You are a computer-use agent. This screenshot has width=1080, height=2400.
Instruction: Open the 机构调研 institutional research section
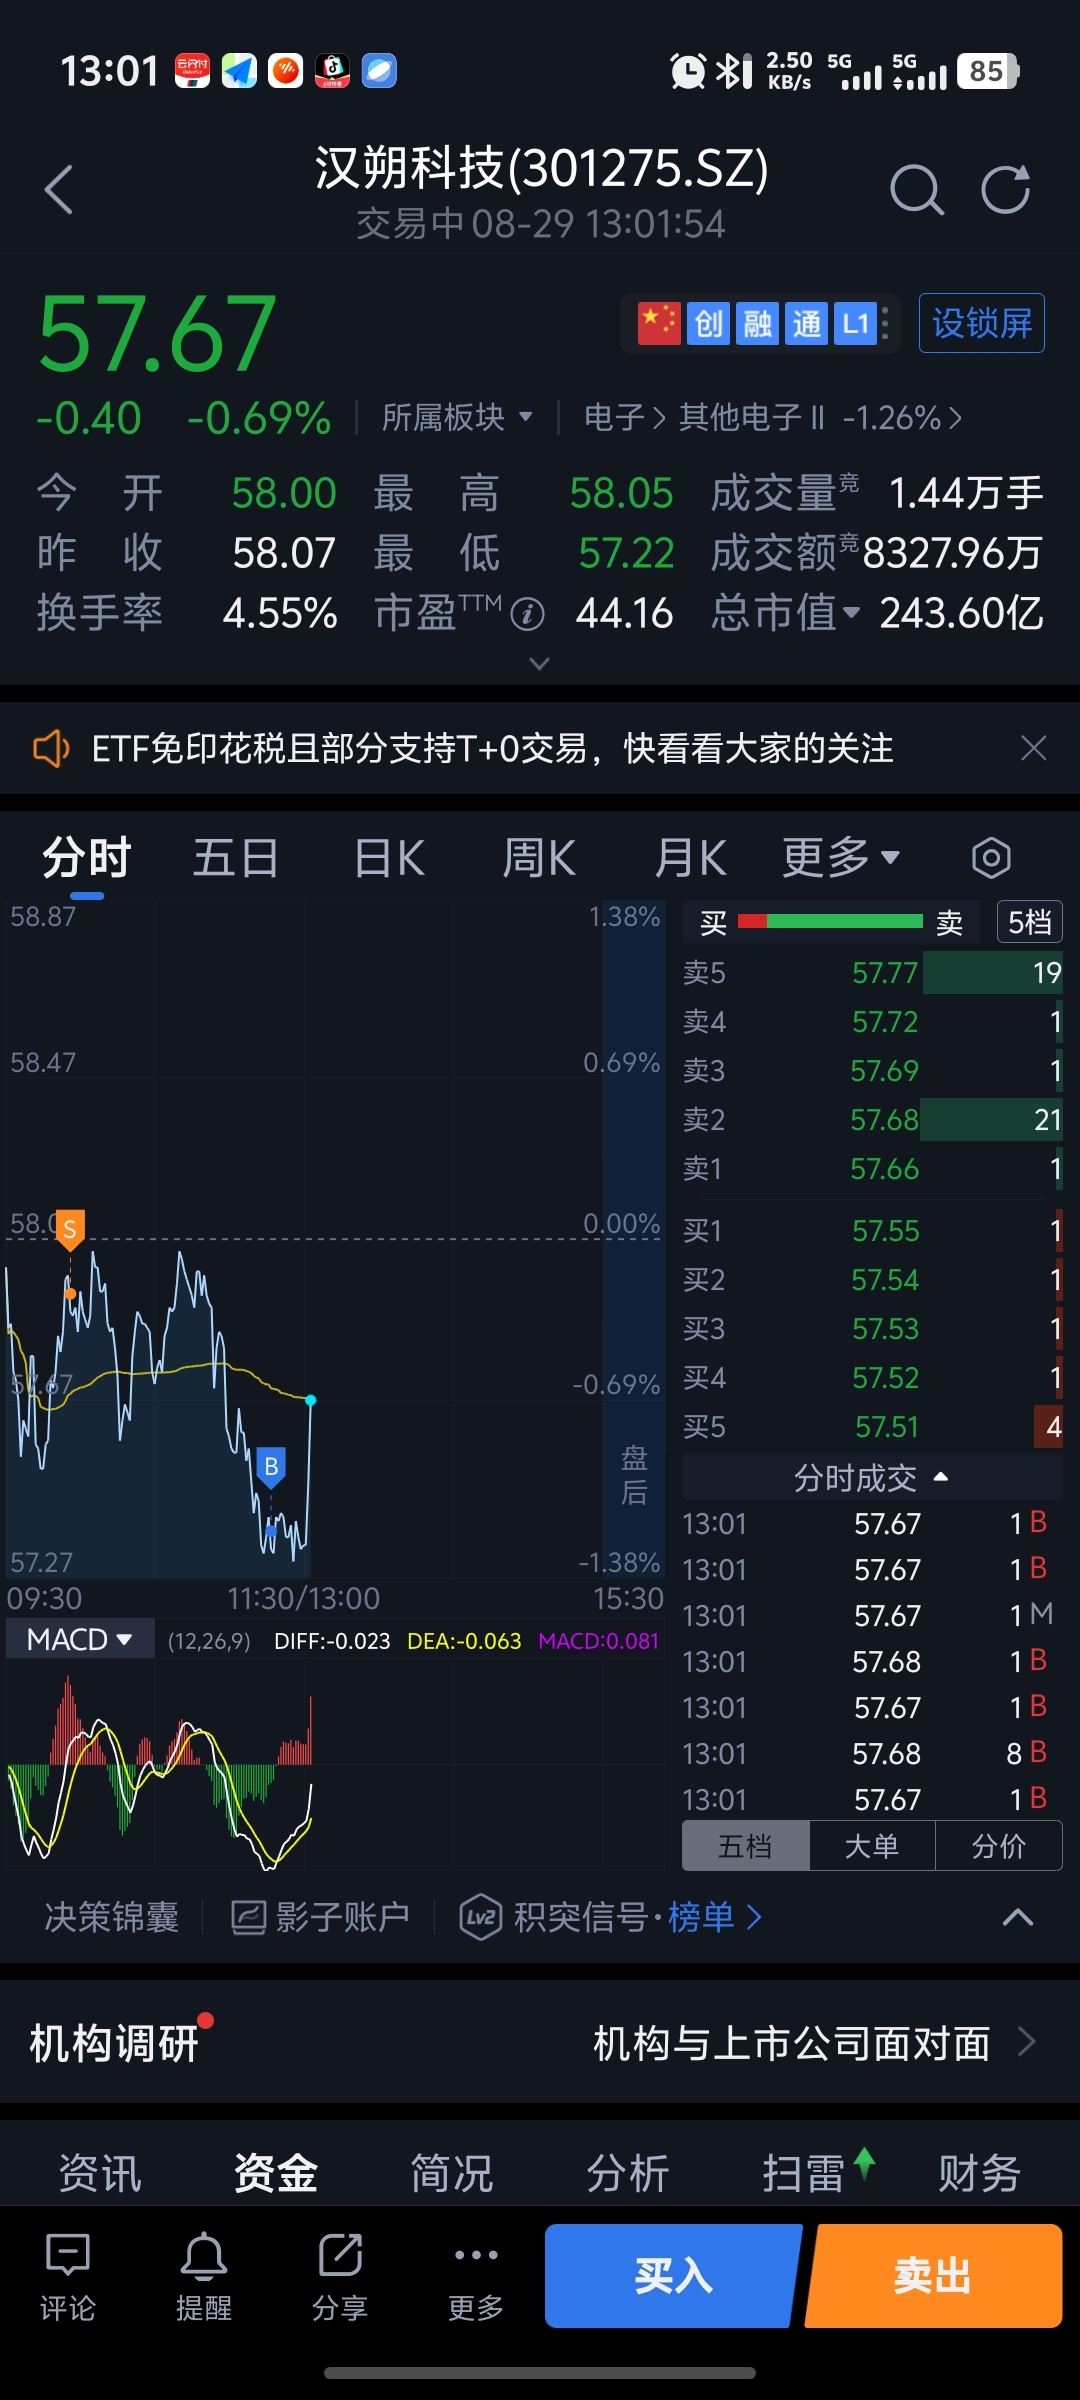pyautogui.click(x=113, y=2042)
